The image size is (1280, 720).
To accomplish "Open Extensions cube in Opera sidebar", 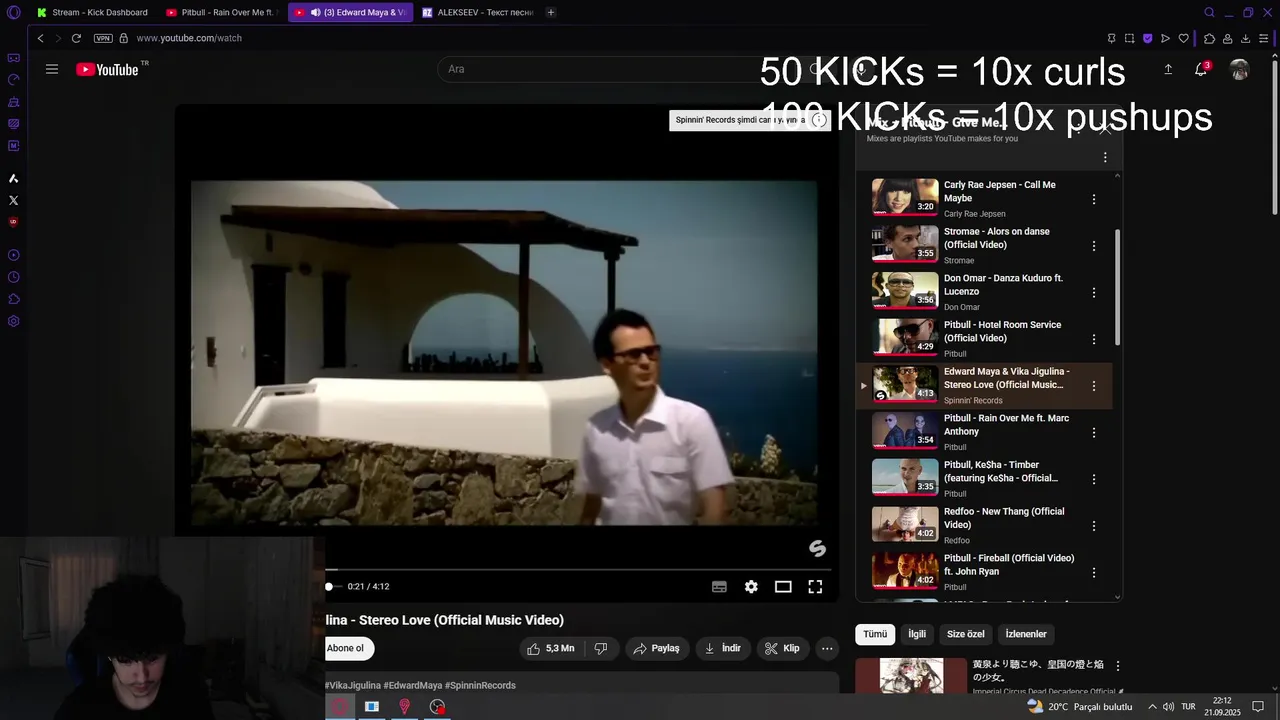I will click(x=14, y=299).
